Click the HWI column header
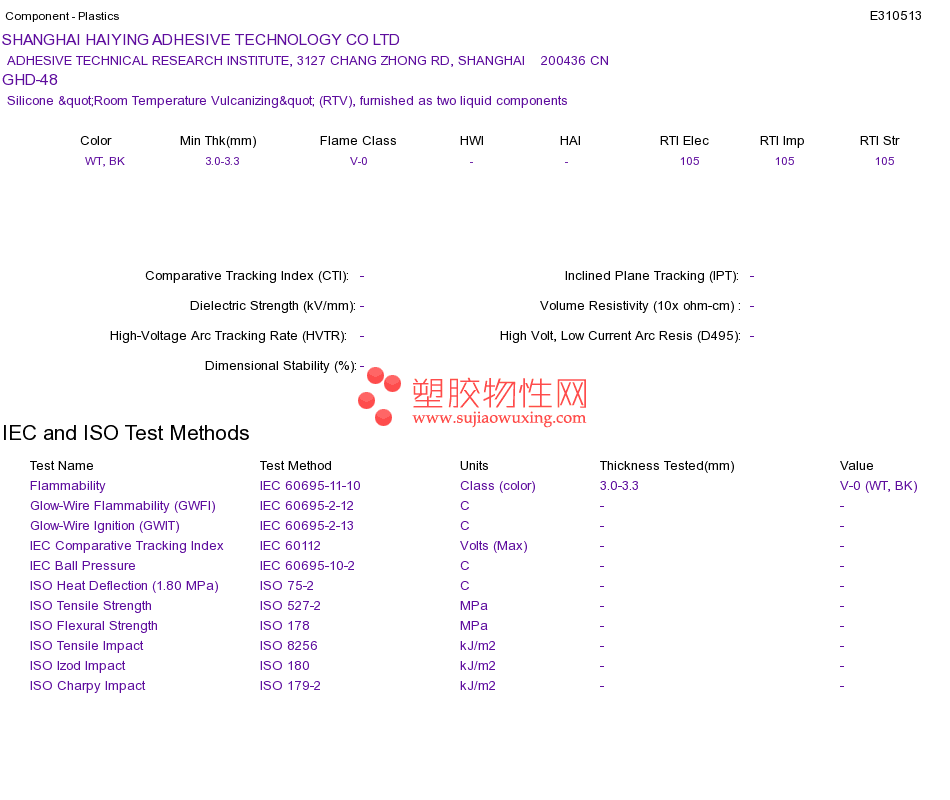 (x=472, y=141)
